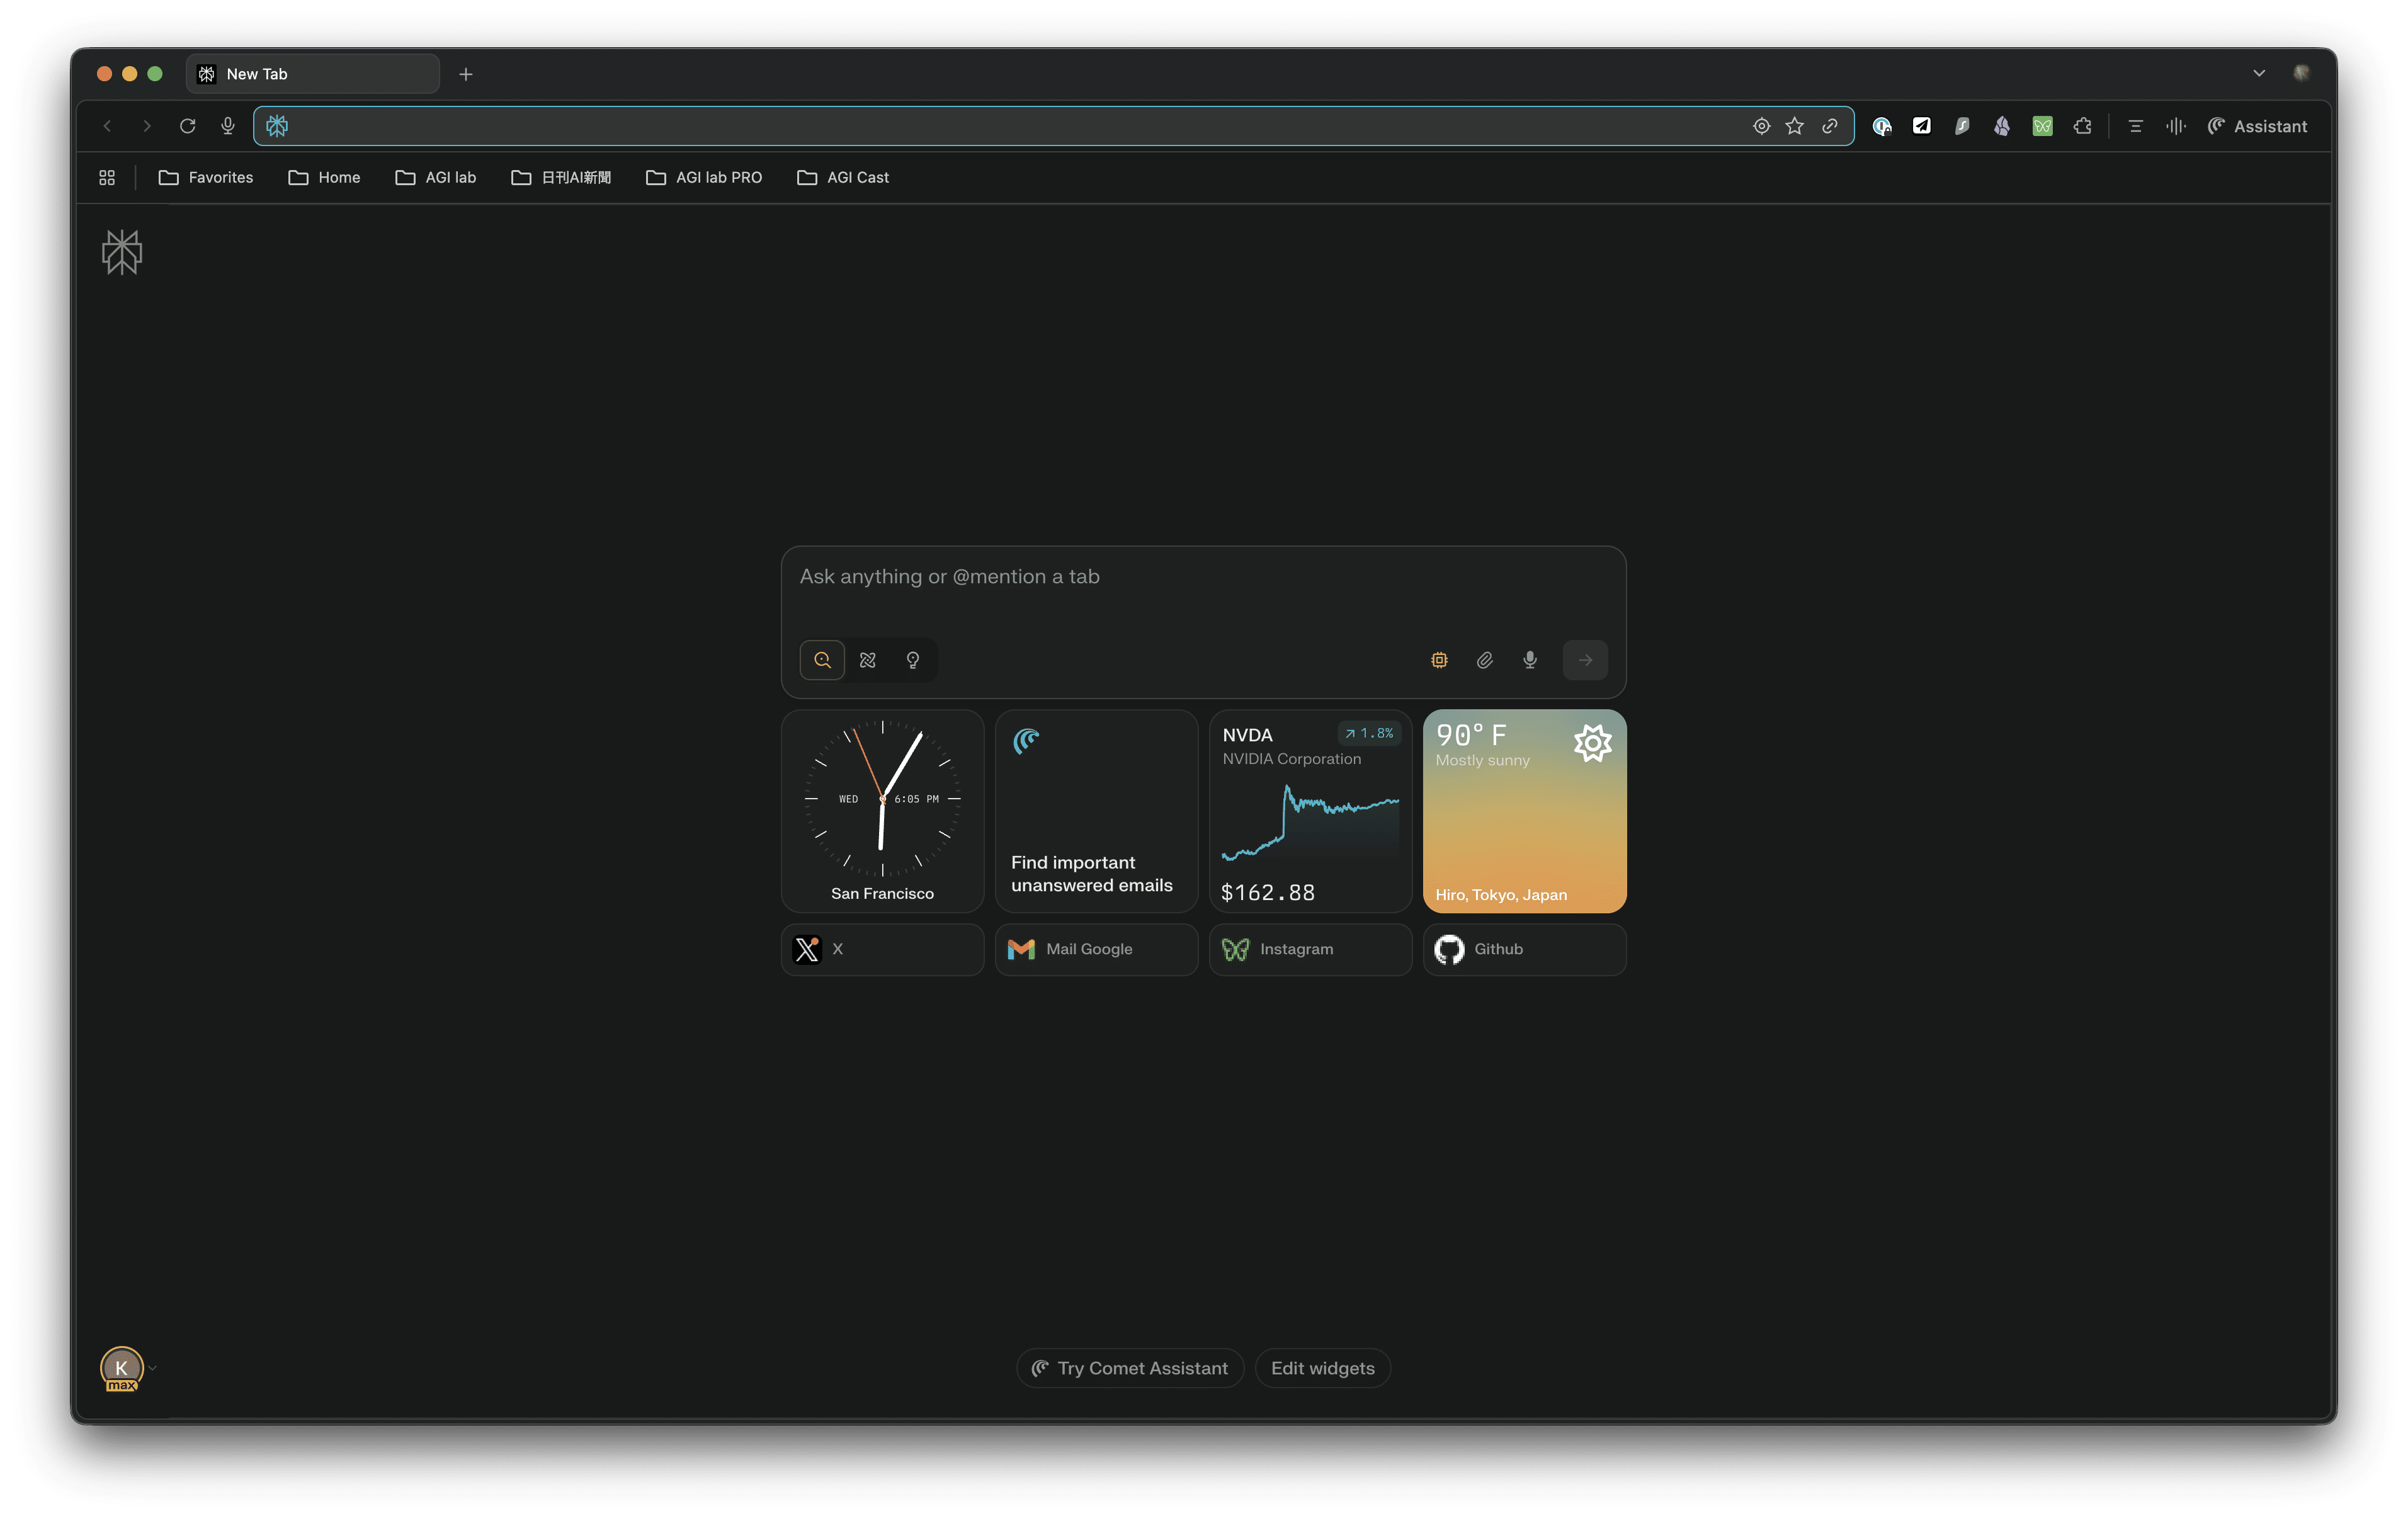Select the New Tab tab

point(312,74)
